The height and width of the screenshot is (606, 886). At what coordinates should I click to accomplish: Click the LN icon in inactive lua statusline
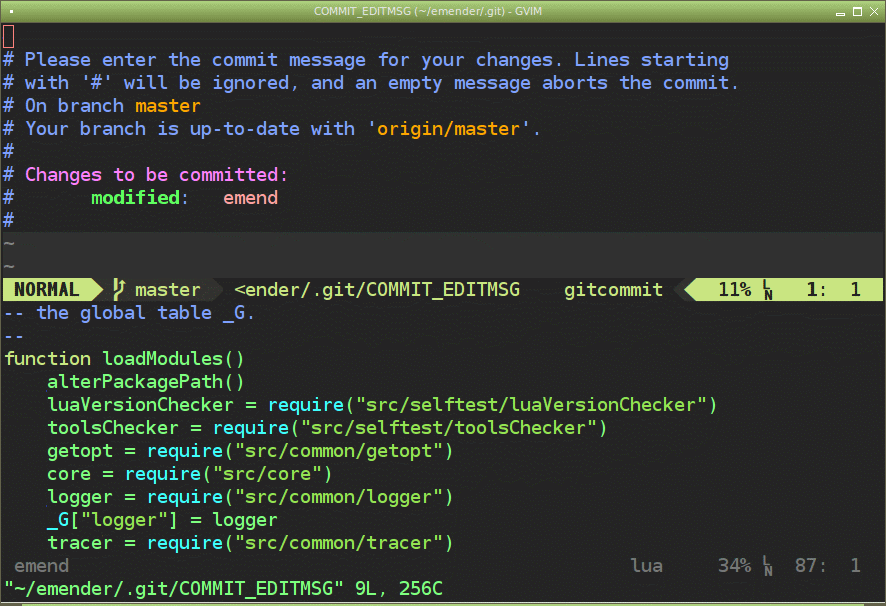[767, 565]
